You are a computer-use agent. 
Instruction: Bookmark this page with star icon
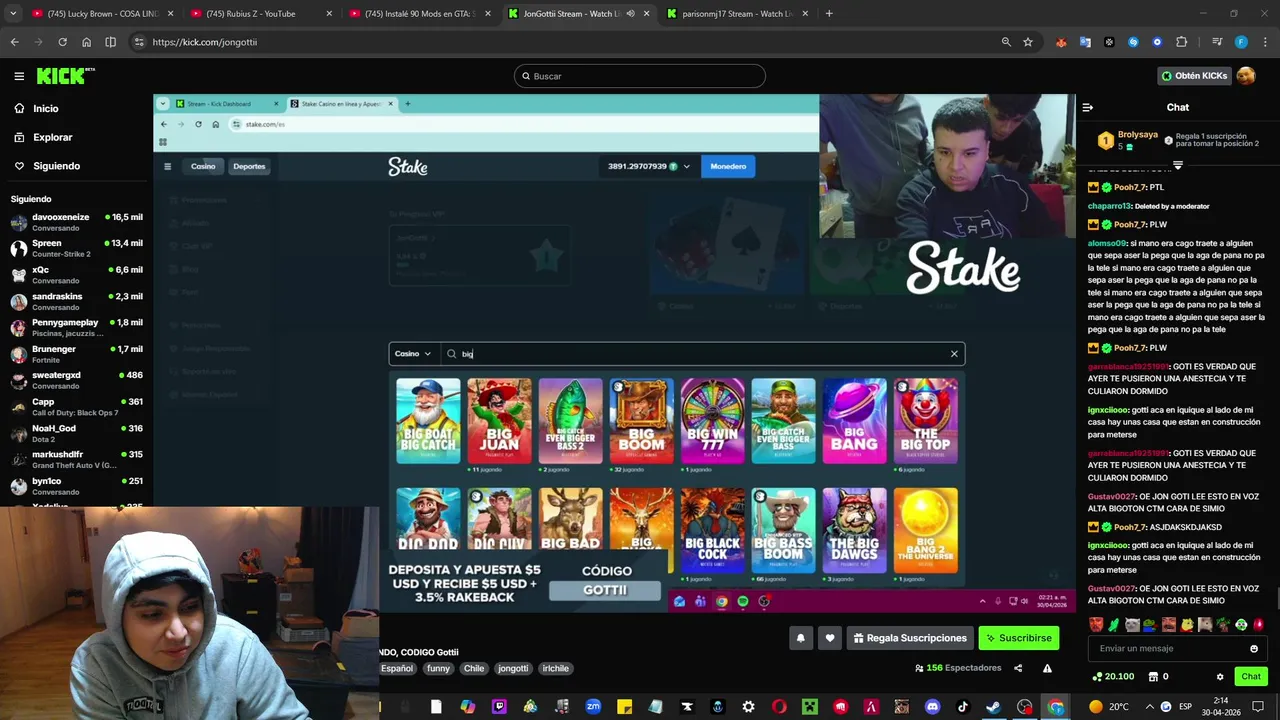pyautogui.click(x=1028, y=42)
